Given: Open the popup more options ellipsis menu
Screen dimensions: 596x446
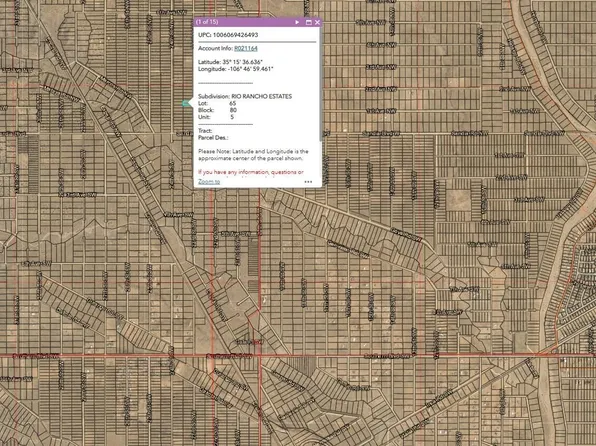Looking at the screenshot, I should coord(308,182).
